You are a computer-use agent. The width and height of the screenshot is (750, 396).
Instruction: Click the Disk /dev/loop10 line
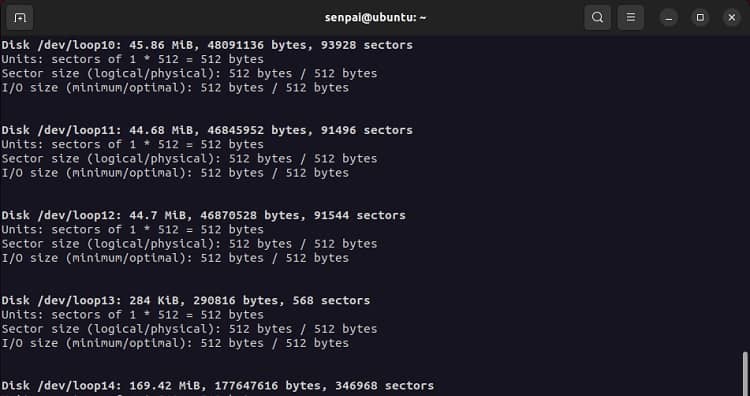pyautogui.click(x=207, y=45)
